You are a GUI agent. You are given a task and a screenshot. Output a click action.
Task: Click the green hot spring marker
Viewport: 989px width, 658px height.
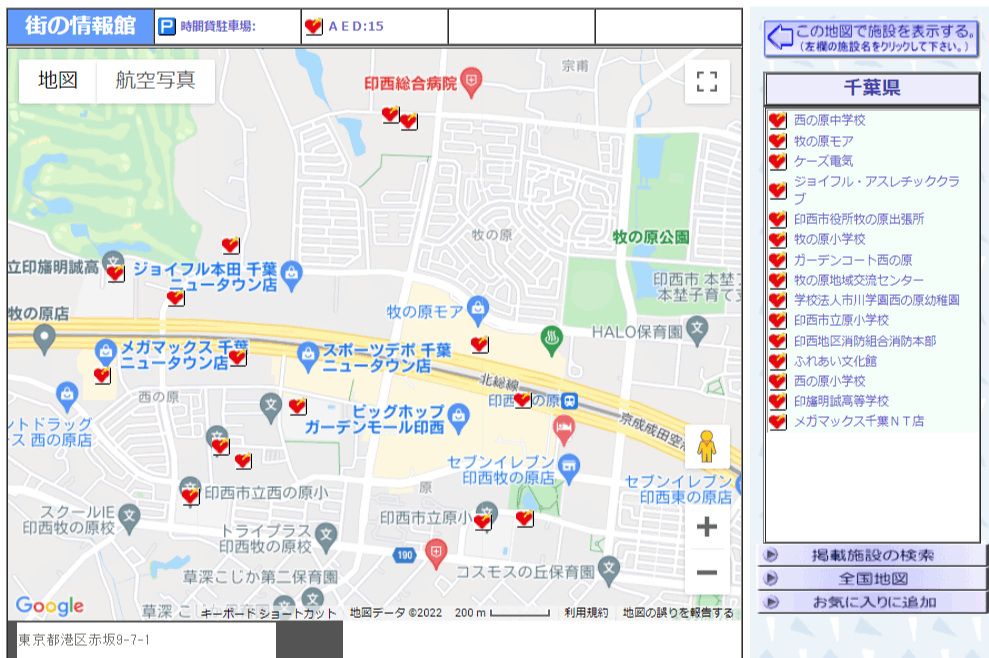(x=552, y=341)
